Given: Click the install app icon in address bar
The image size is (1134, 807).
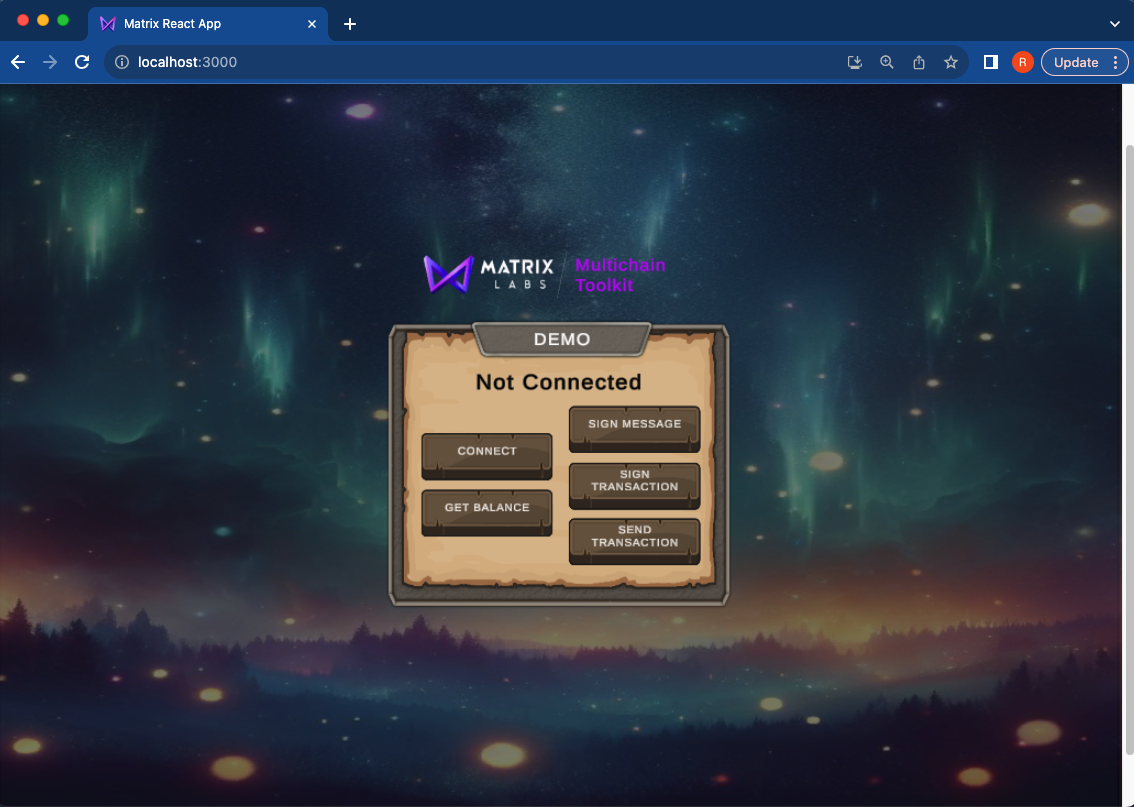Looking at the screenshot, I should [x=855, y=62].
